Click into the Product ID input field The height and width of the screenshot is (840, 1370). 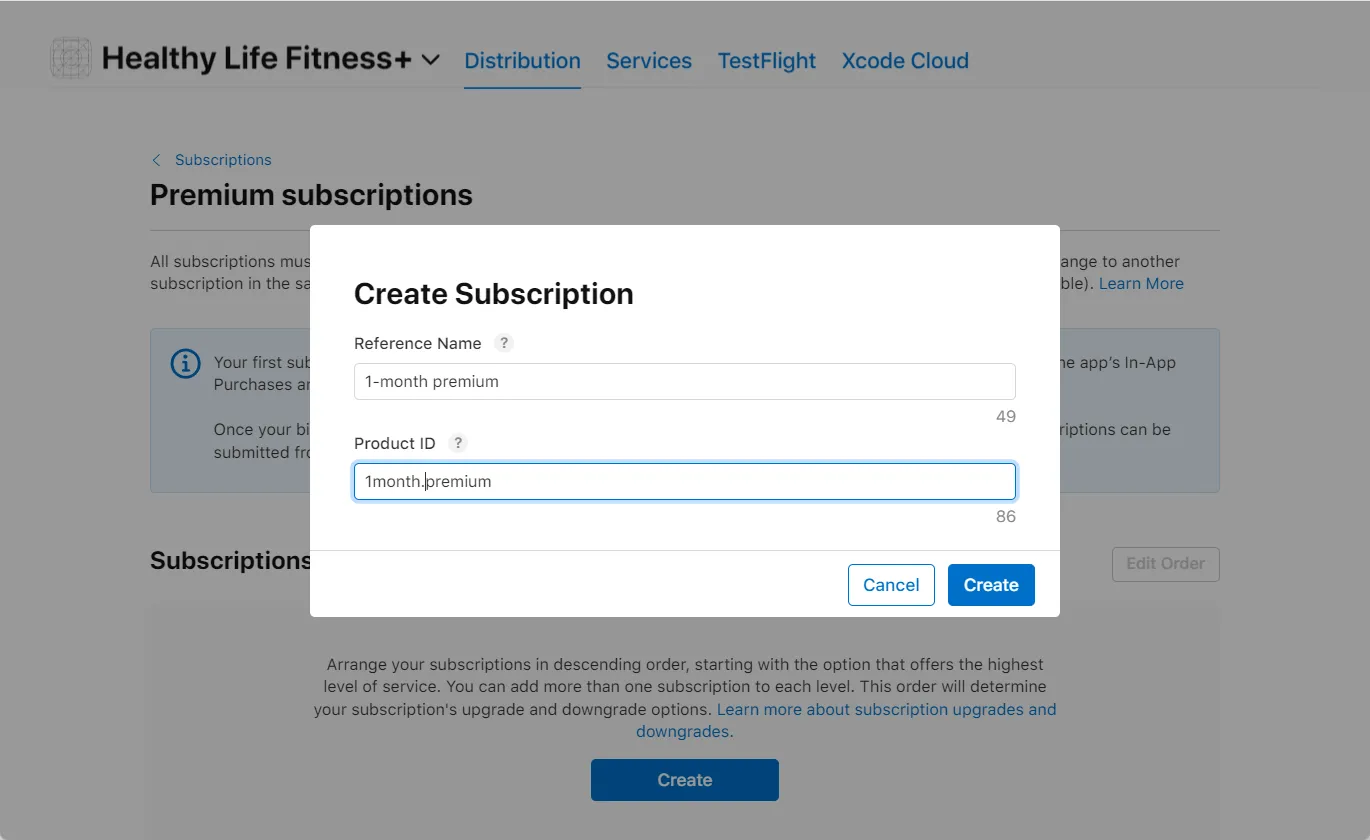pyautogui.click(x=684, y=481)
